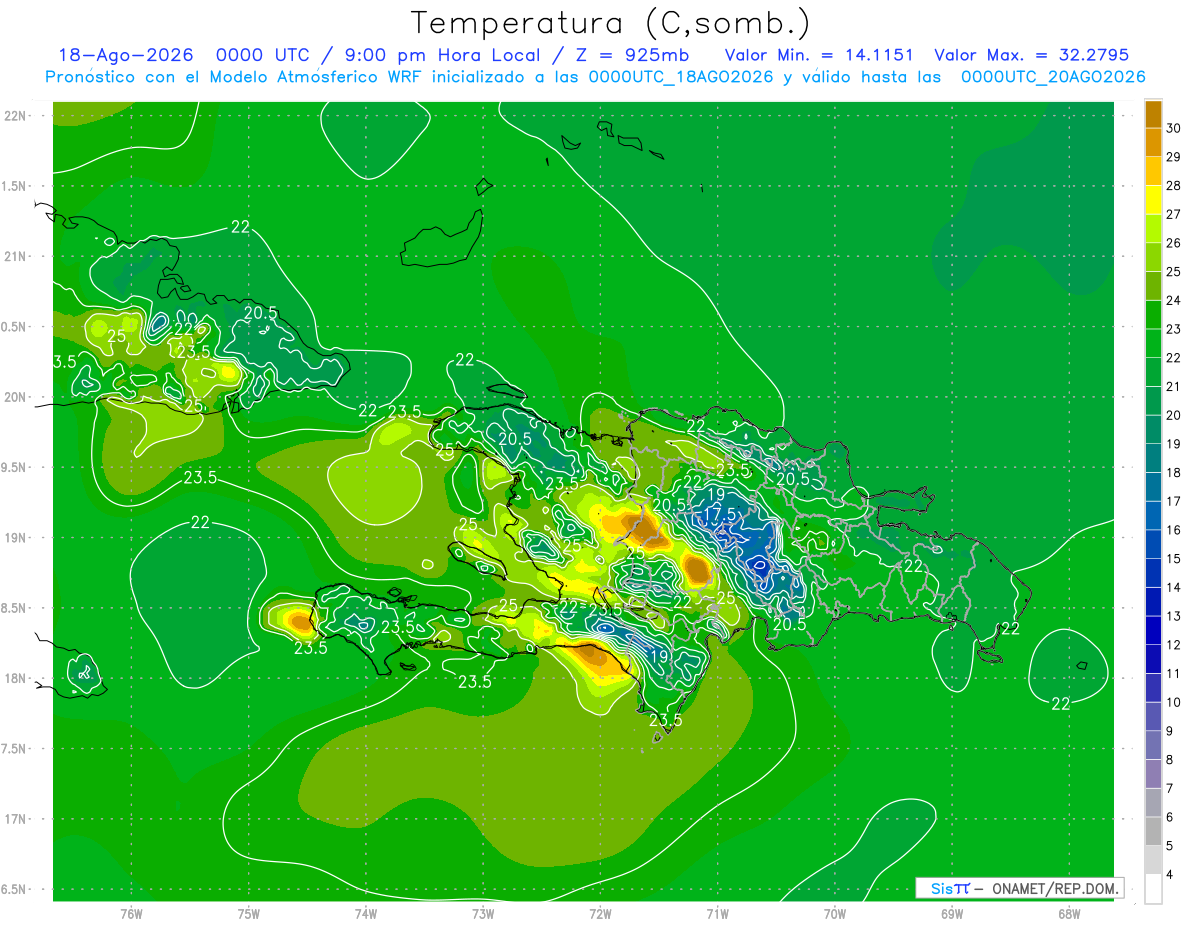Pick the green legend segment between 22 and 23
The width and height of the screenshot is (1200, 927).
pos(1153,343)
